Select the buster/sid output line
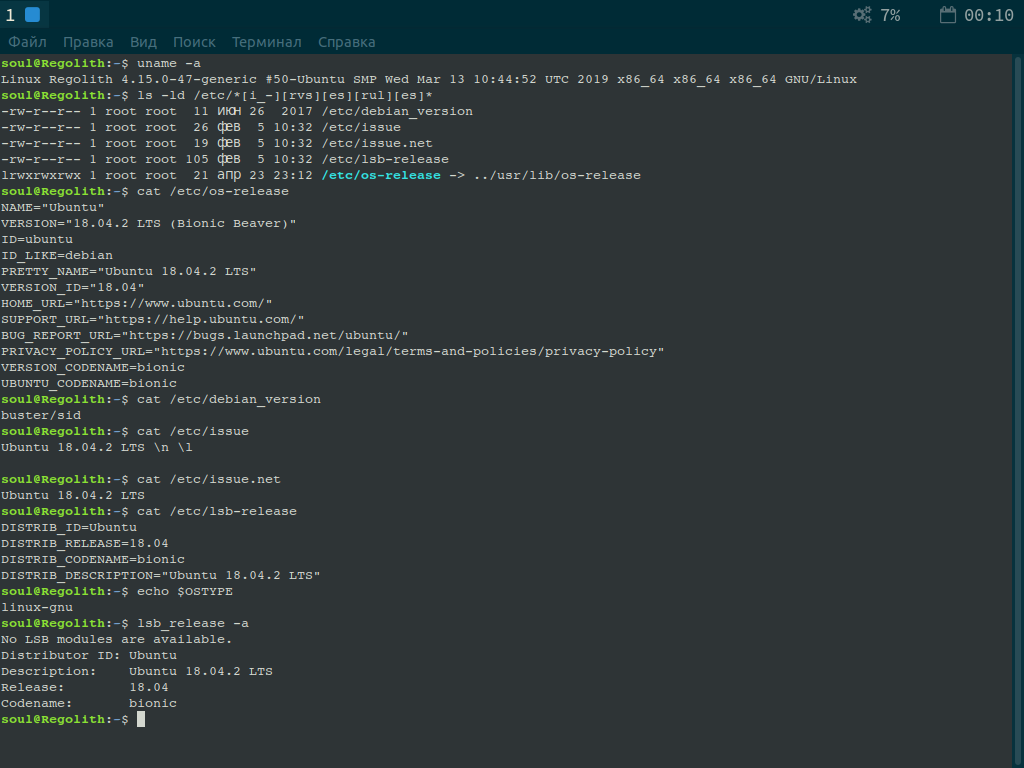This screenshot has height=768, width=1024. tap(41, 415)
